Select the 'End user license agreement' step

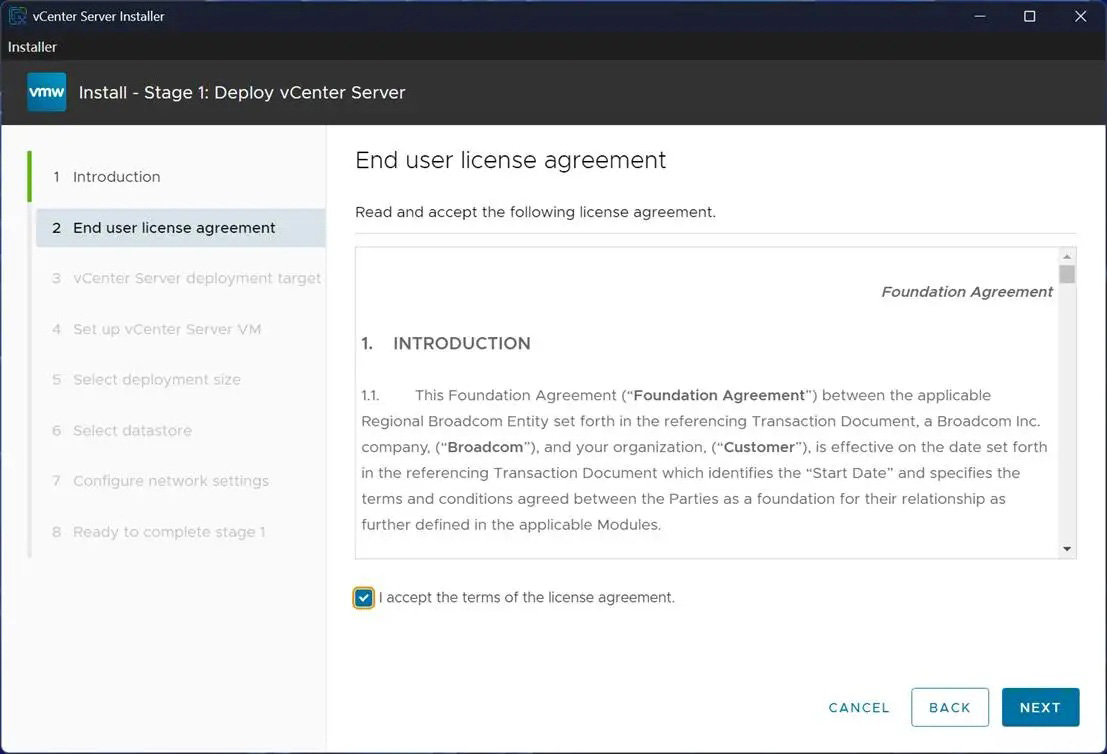point(174,227)
